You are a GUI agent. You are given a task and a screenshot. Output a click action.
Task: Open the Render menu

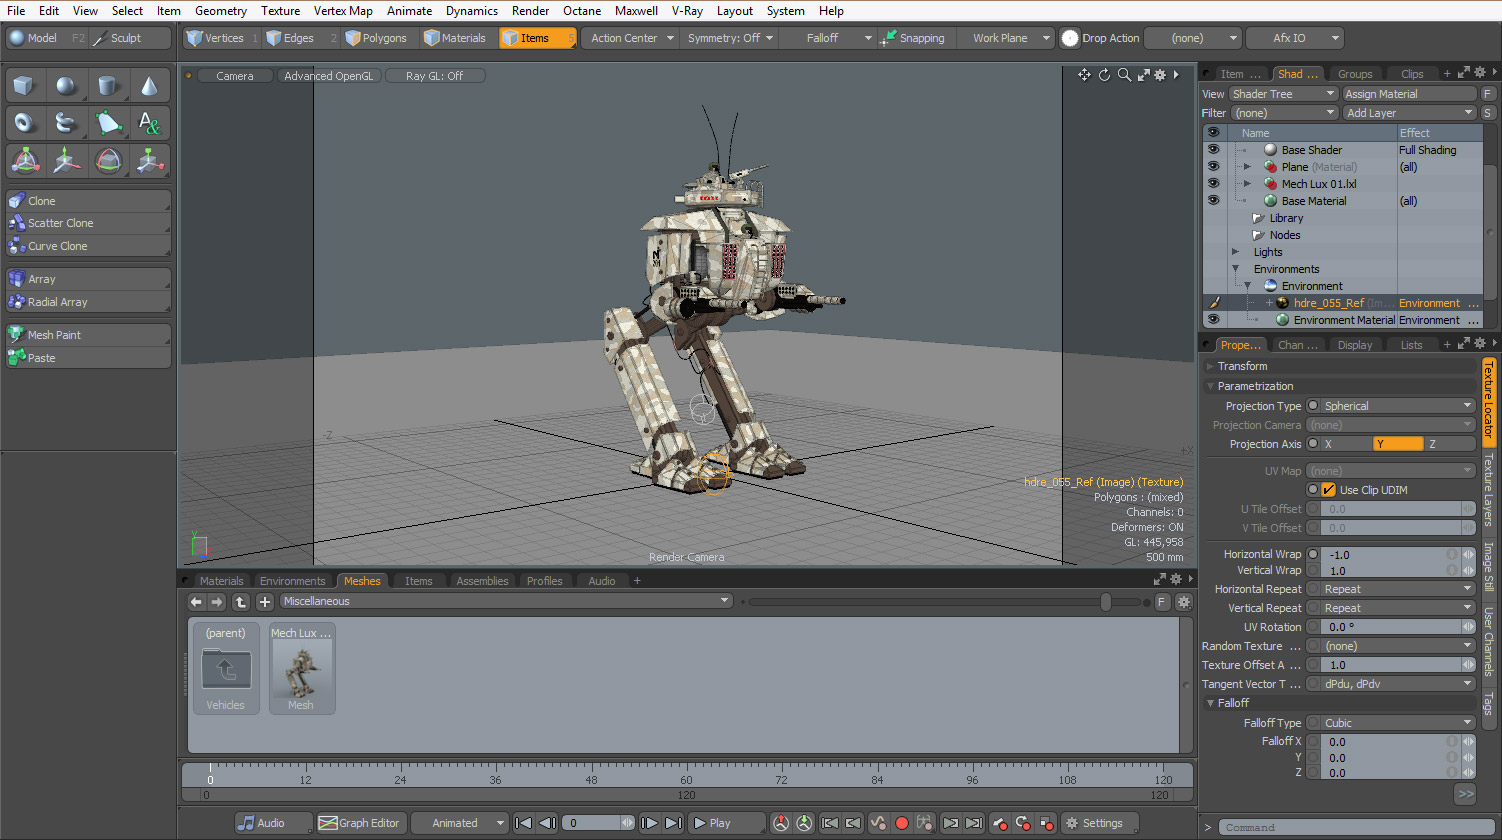(x=530, y=11)
